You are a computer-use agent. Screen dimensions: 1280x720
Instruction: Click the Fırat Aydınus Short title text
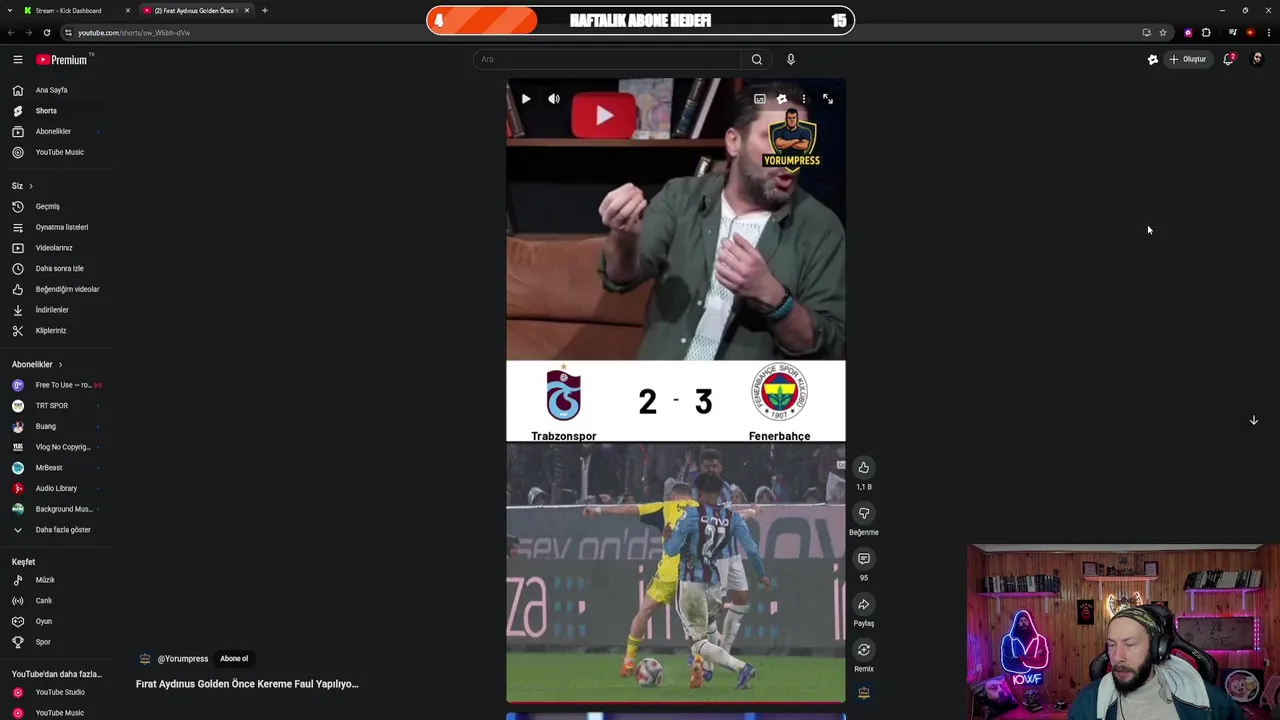(247, 684)
